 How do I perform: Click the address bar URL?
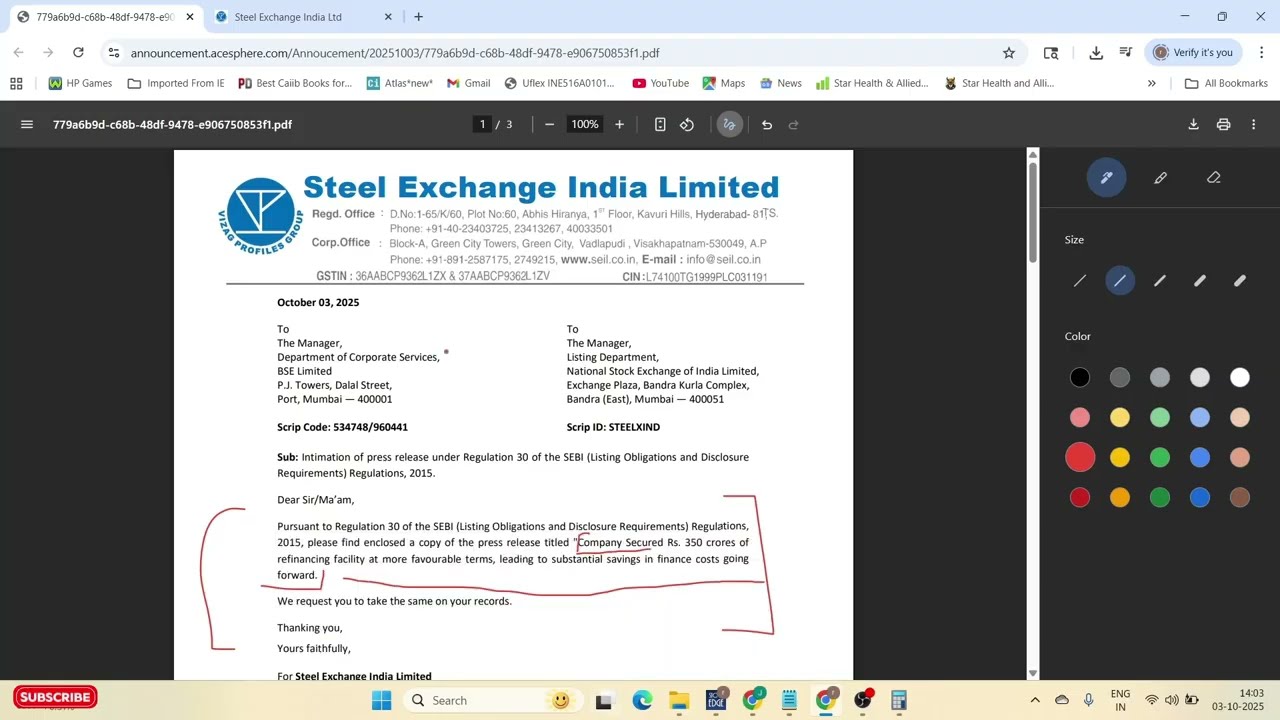[394, 53]
